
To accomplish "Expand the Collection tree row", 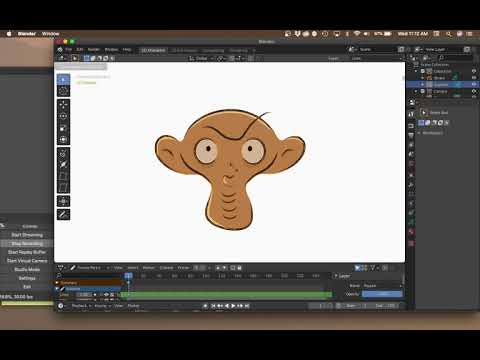I will coord(416,71).
